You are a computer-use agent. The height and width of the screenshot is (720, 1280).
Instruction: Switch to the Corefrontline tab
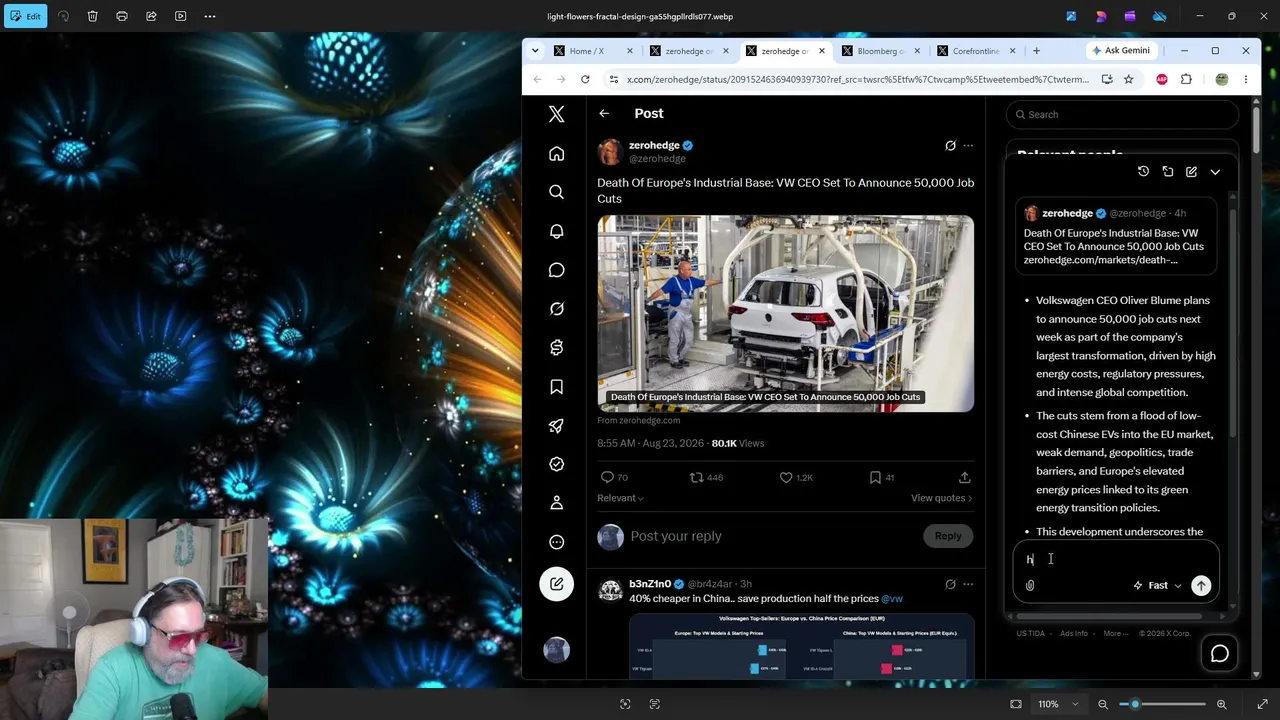[975, 51]
